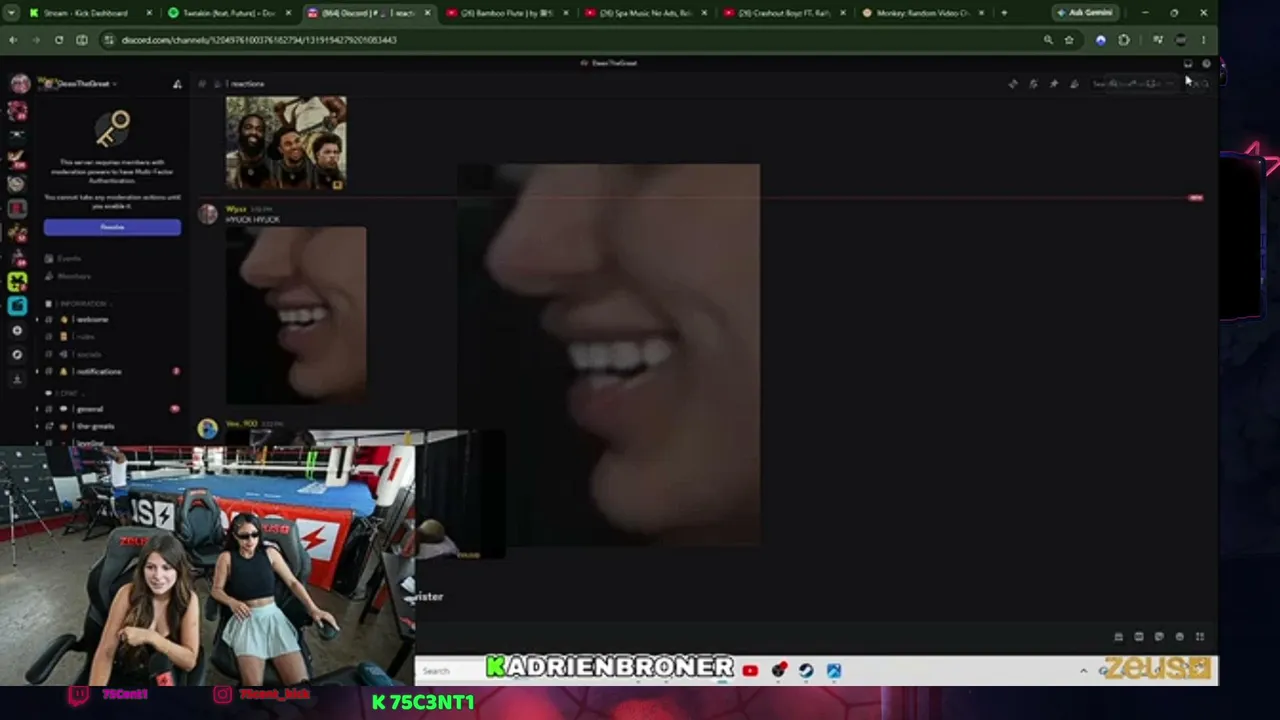The width and height of the screenshot is (1280, 720).
Task: Open the notifications channel
Action: coord(99,372)
